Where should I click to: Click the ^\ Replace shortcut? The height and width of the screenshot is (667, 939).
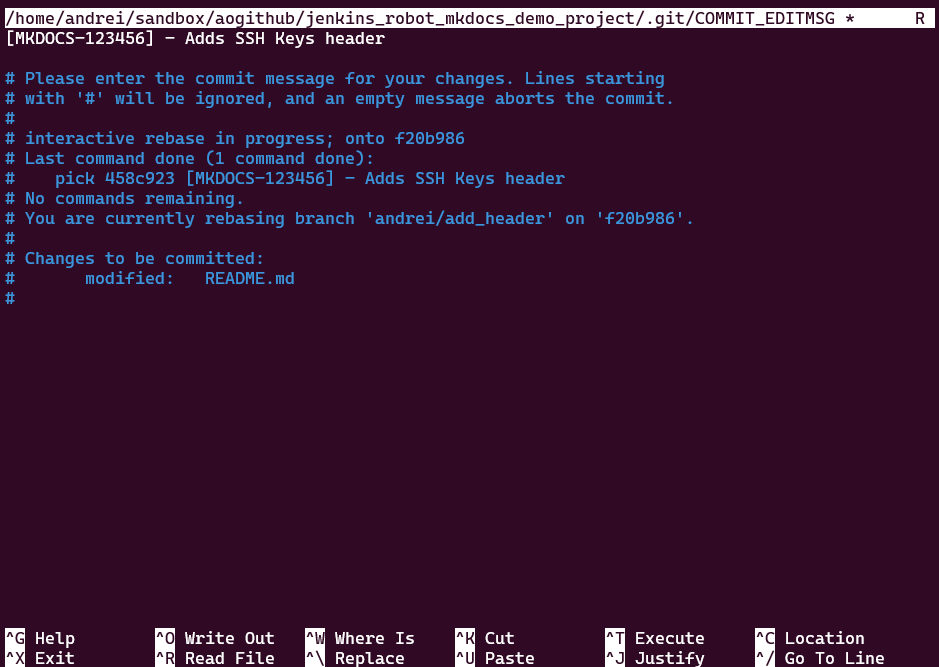coord(355,658)
